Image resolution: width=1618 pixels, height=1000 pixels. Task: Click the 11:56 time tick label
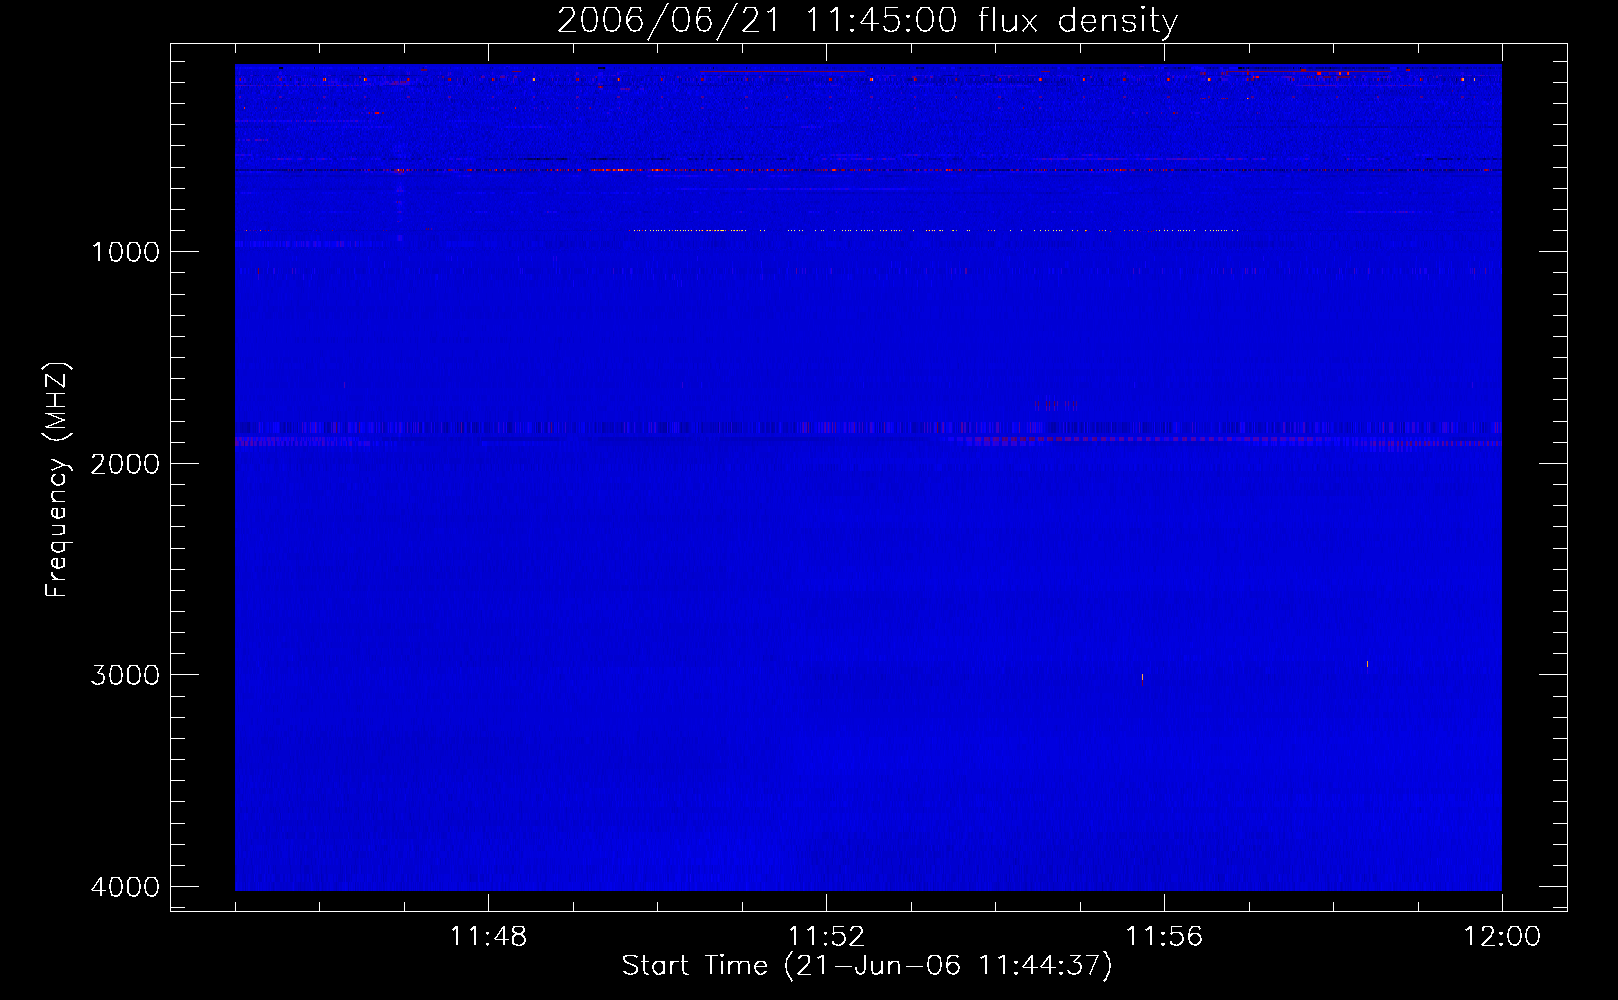(x=1164, y=937)
